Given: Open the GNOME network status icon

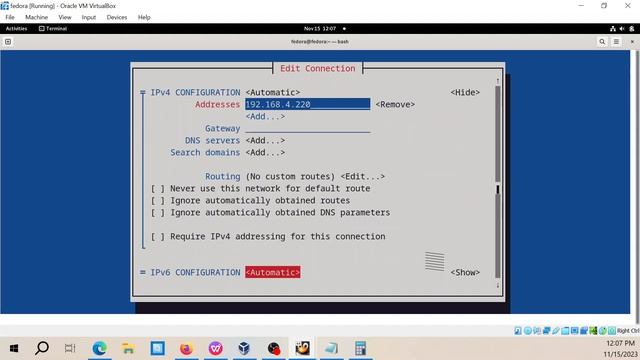Looking at the screenshot, I should pos(613,29).
